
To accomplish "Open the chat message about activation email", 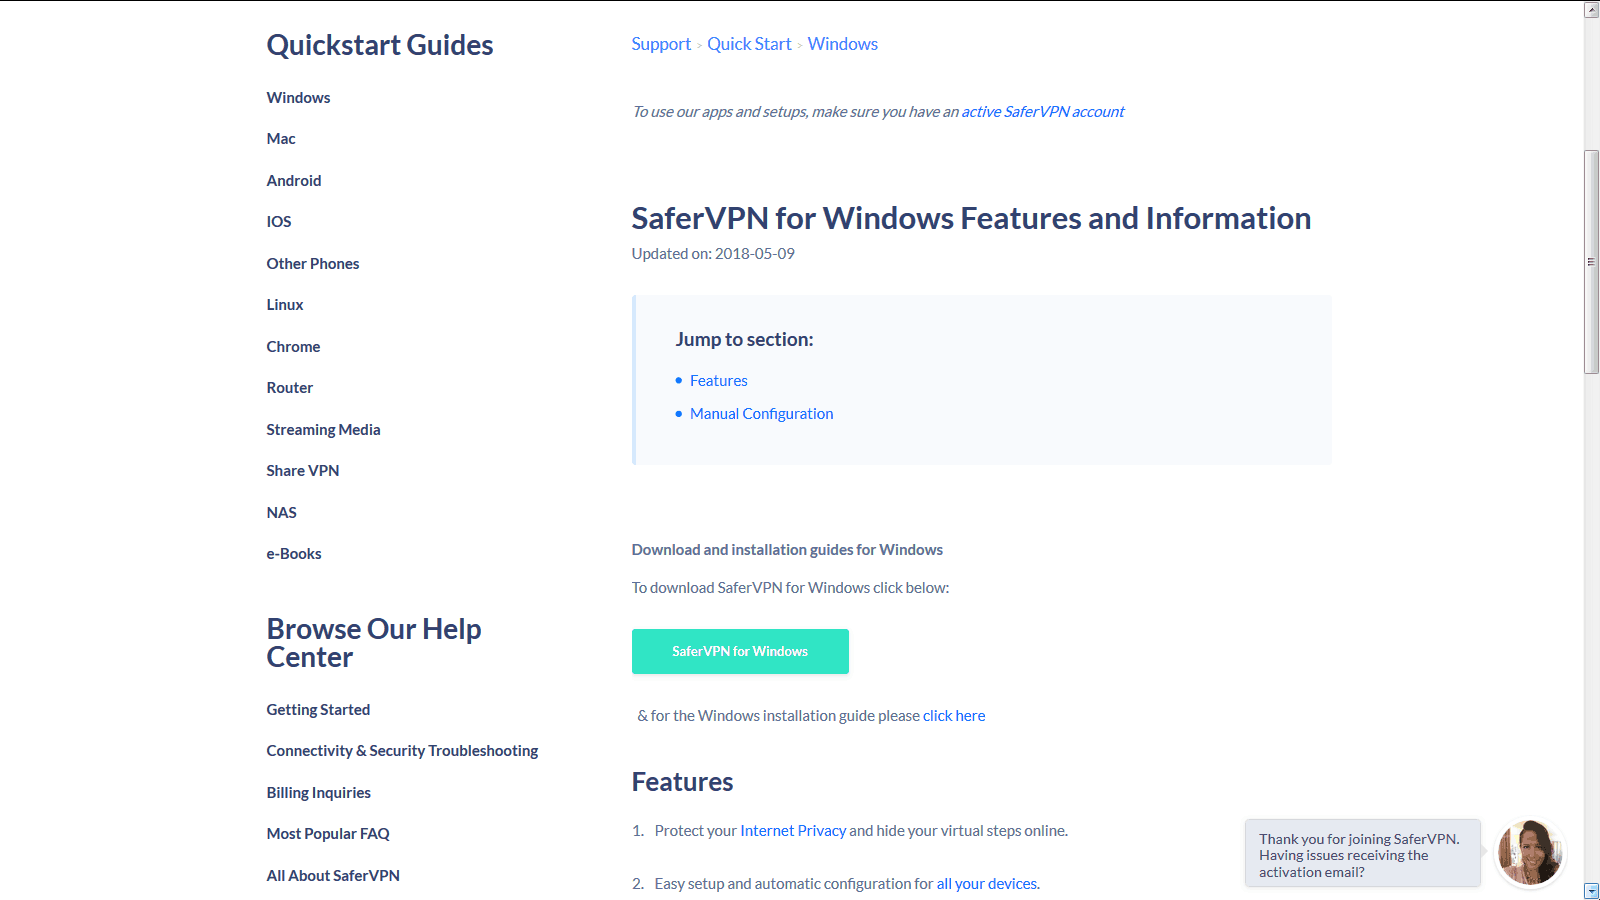I will coord(1362,855).
